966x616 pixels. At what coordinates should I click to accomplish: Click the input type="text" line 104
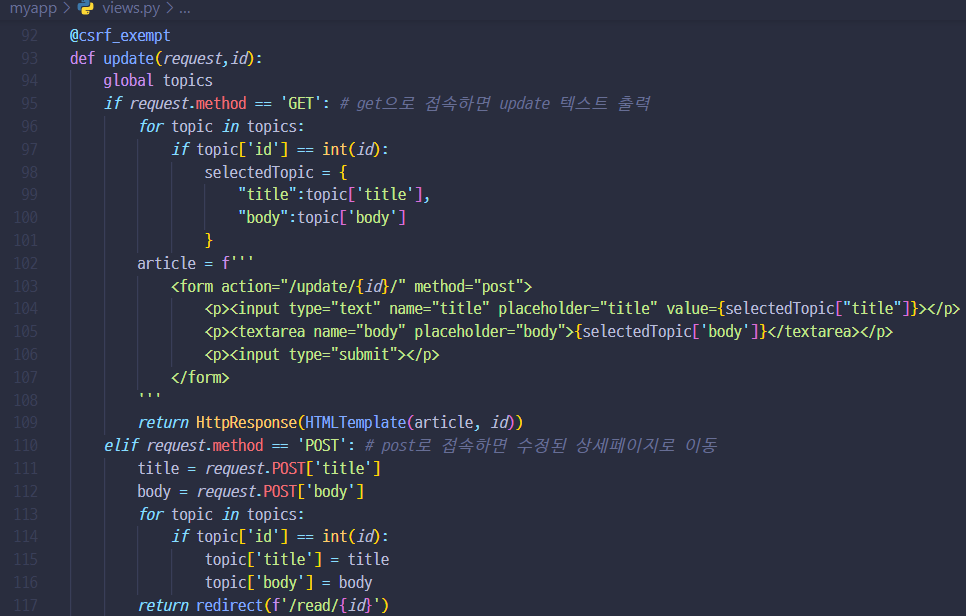pyautogui.click(x=582, y=309)
